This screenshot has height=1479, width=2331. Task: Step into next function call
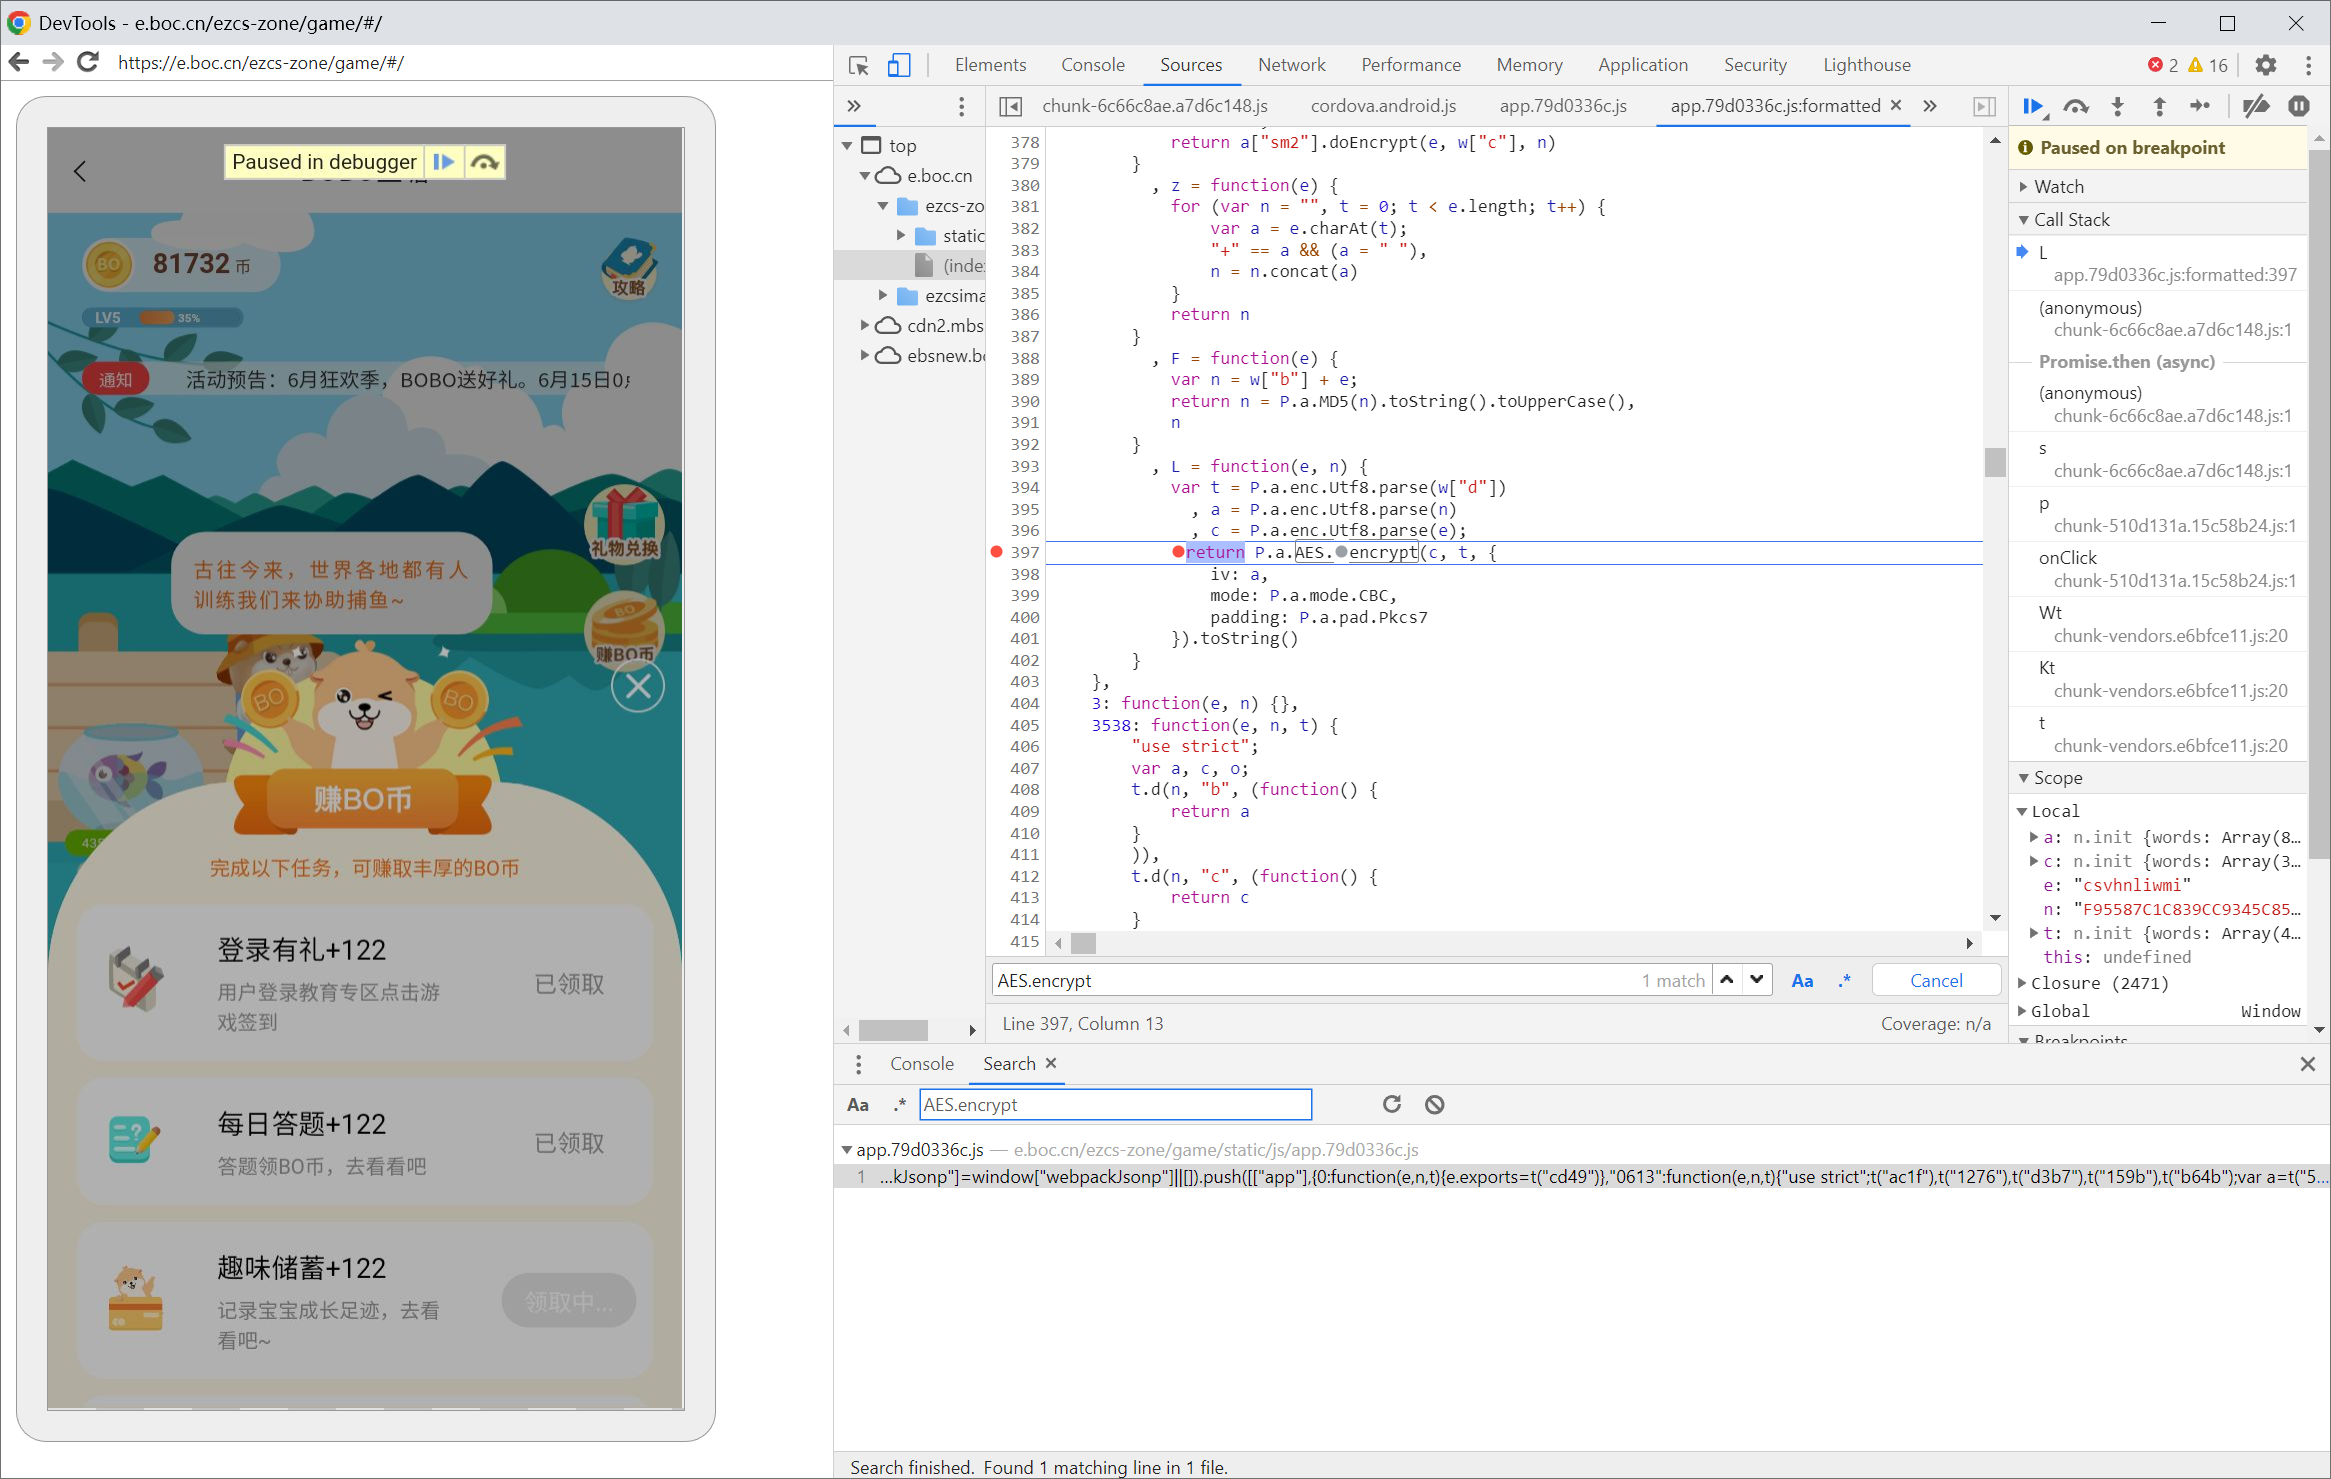click(2117, 106)
